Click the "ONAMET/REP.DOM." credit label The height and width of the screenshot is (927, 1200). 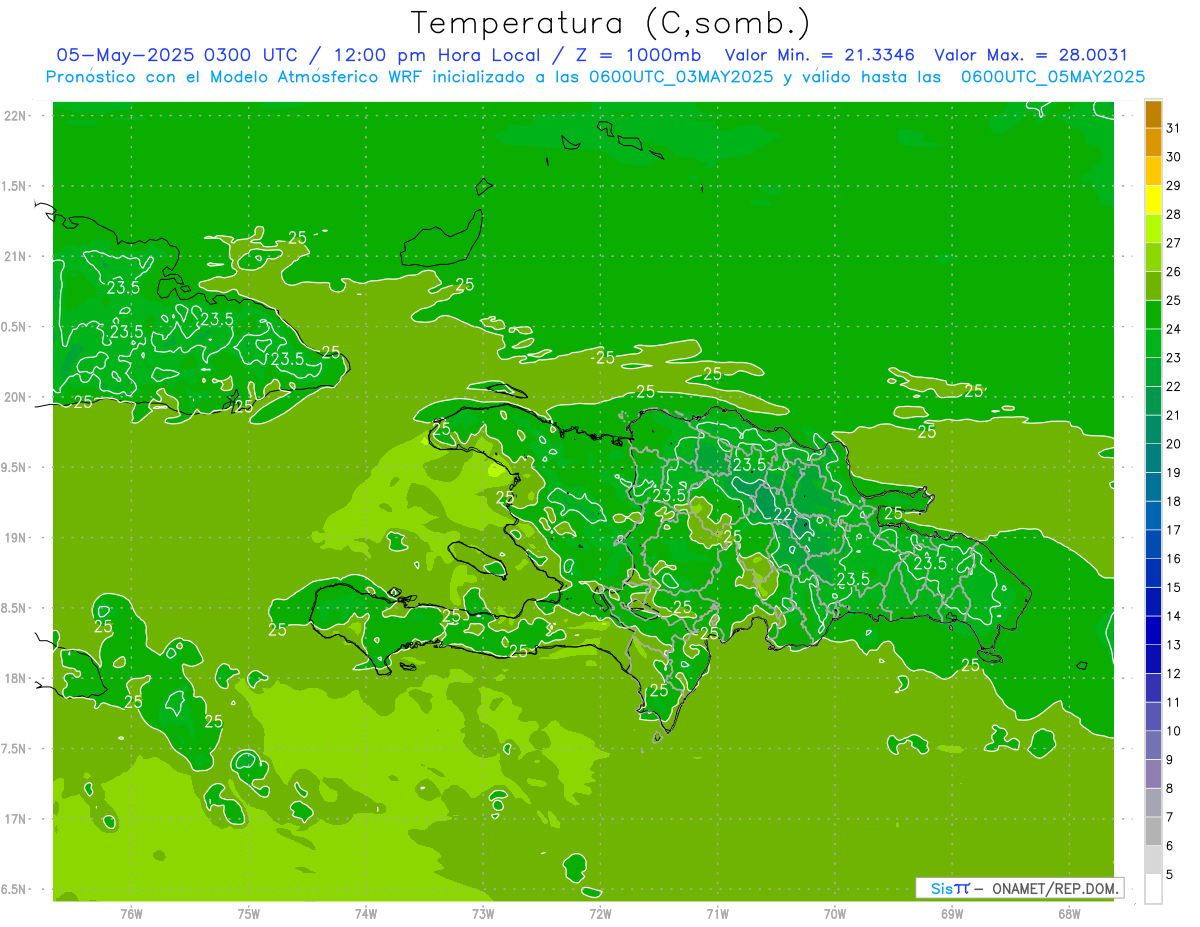(1054, 888)
